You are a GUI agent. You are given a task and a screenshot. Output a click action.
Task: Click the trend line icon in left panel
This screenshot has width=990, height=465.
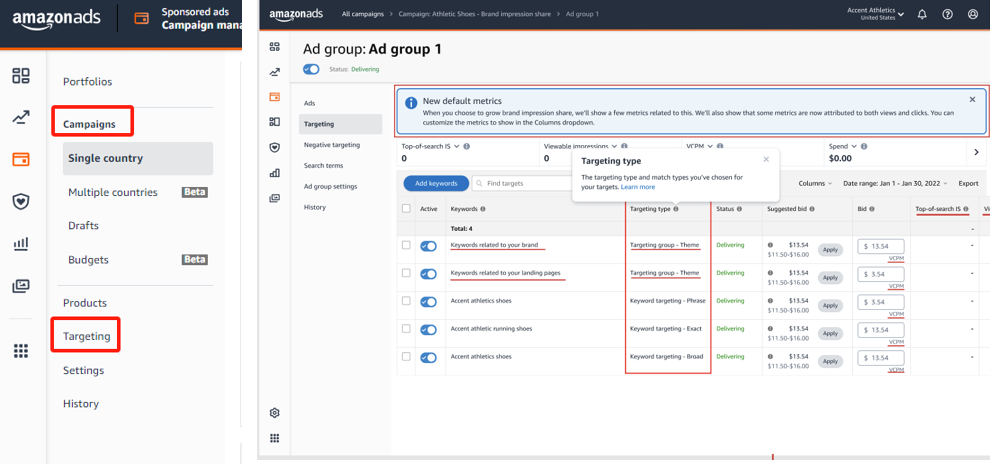(x=21, y=118)
